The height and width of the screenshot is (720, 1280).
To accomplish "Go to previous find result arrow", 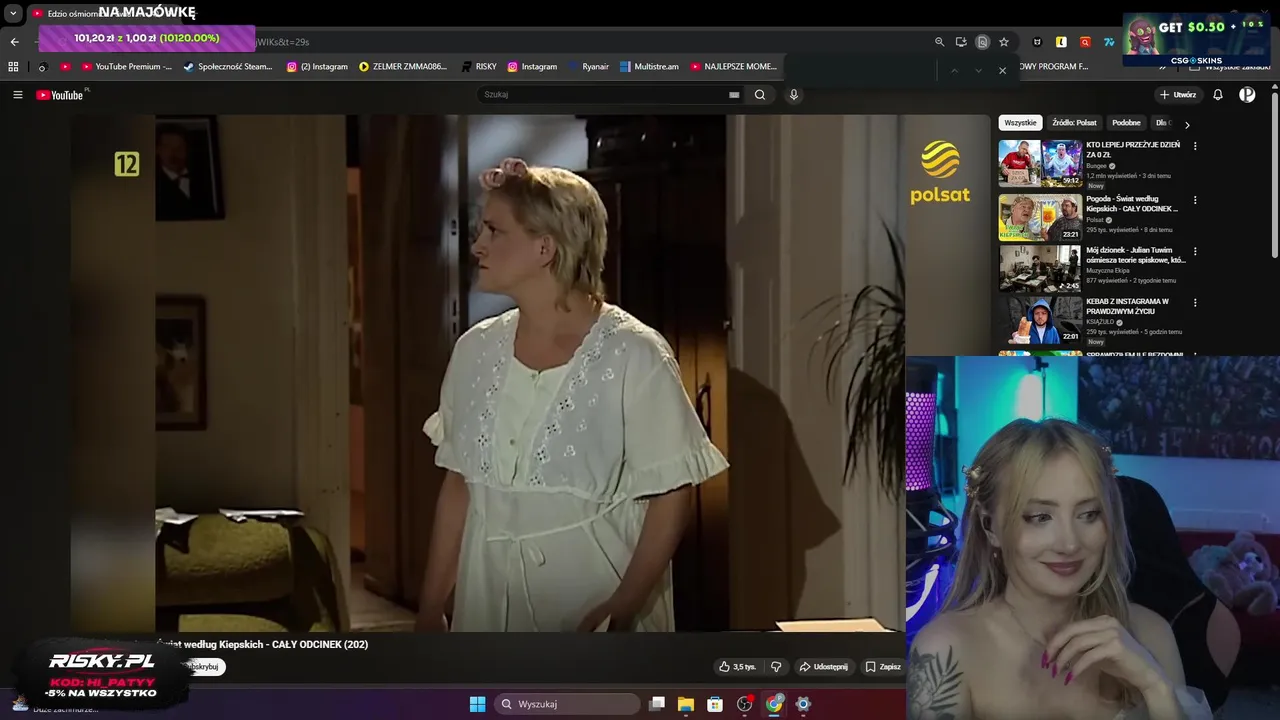I will coord(954,70).
